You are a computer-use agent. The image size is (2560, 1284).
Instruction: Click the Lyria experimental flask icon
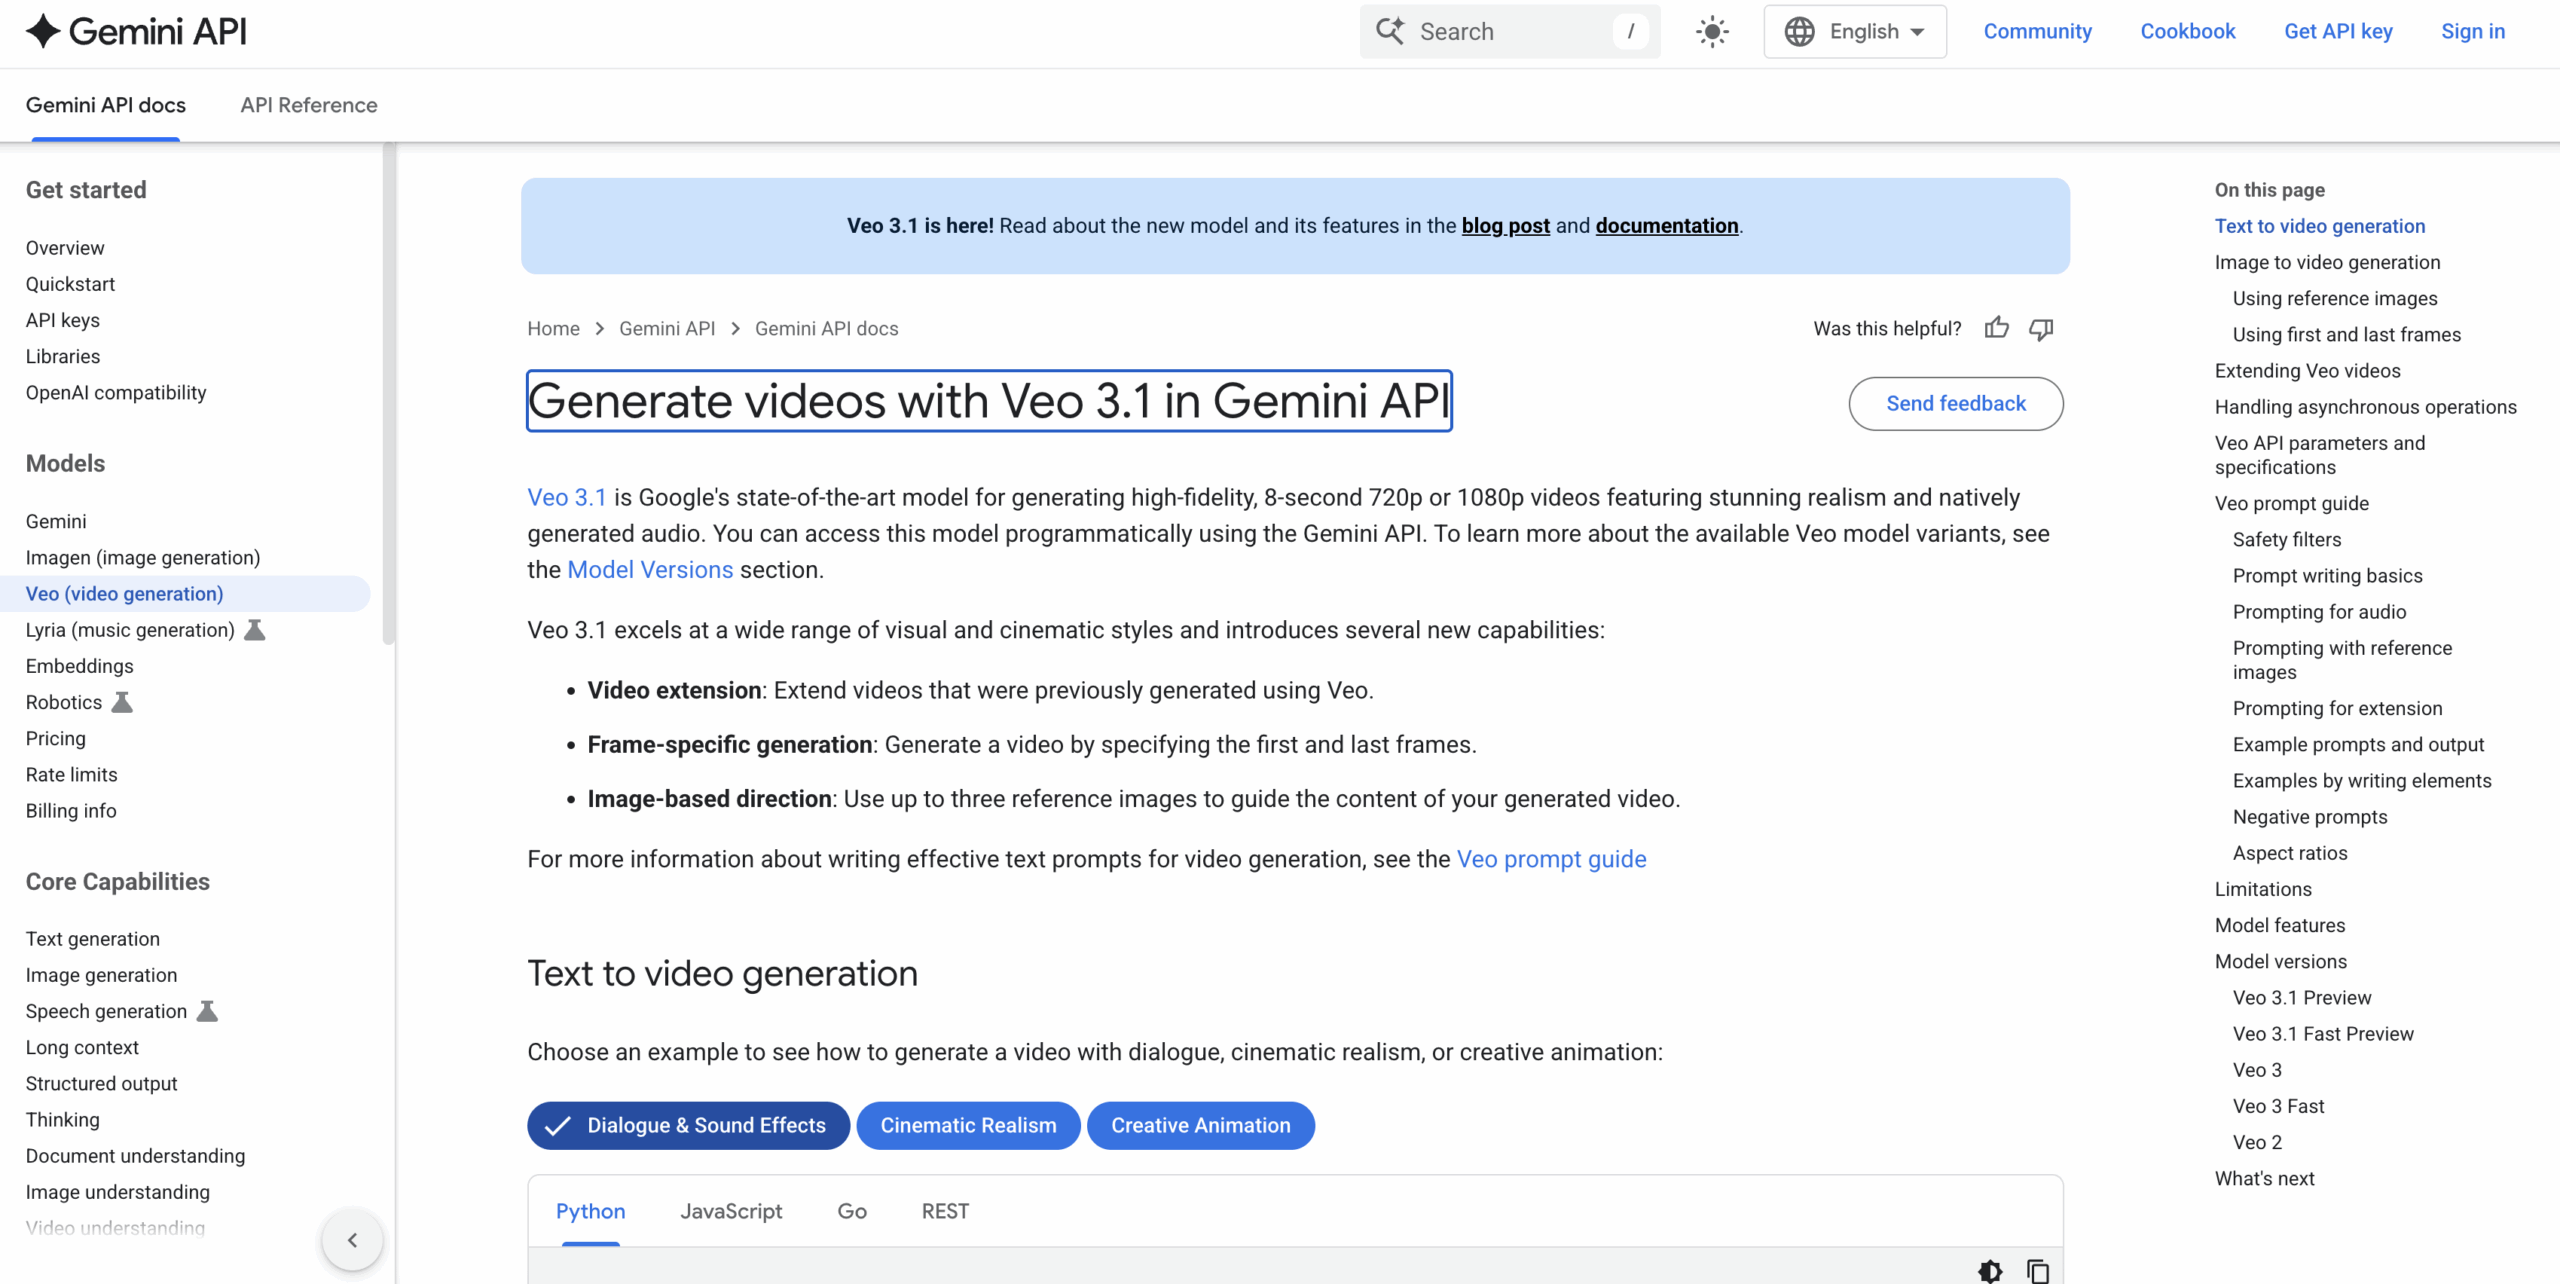(x=255, y=630)
